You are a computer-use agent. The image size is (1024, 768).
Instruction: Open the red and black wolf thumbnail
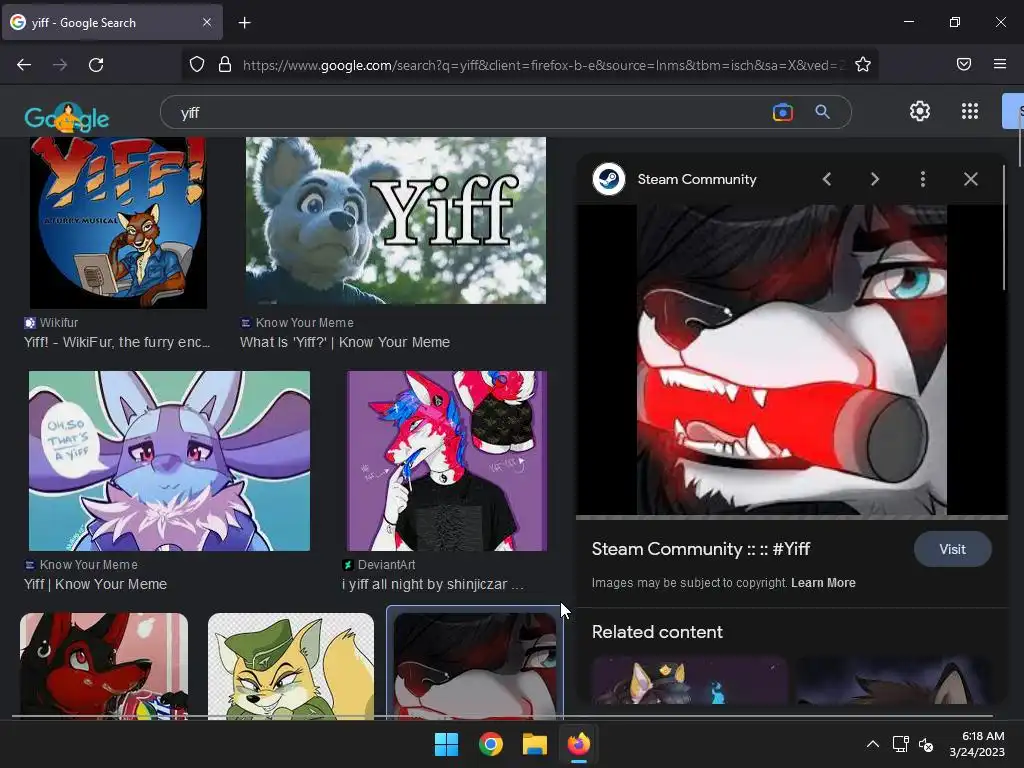point(104,665)
